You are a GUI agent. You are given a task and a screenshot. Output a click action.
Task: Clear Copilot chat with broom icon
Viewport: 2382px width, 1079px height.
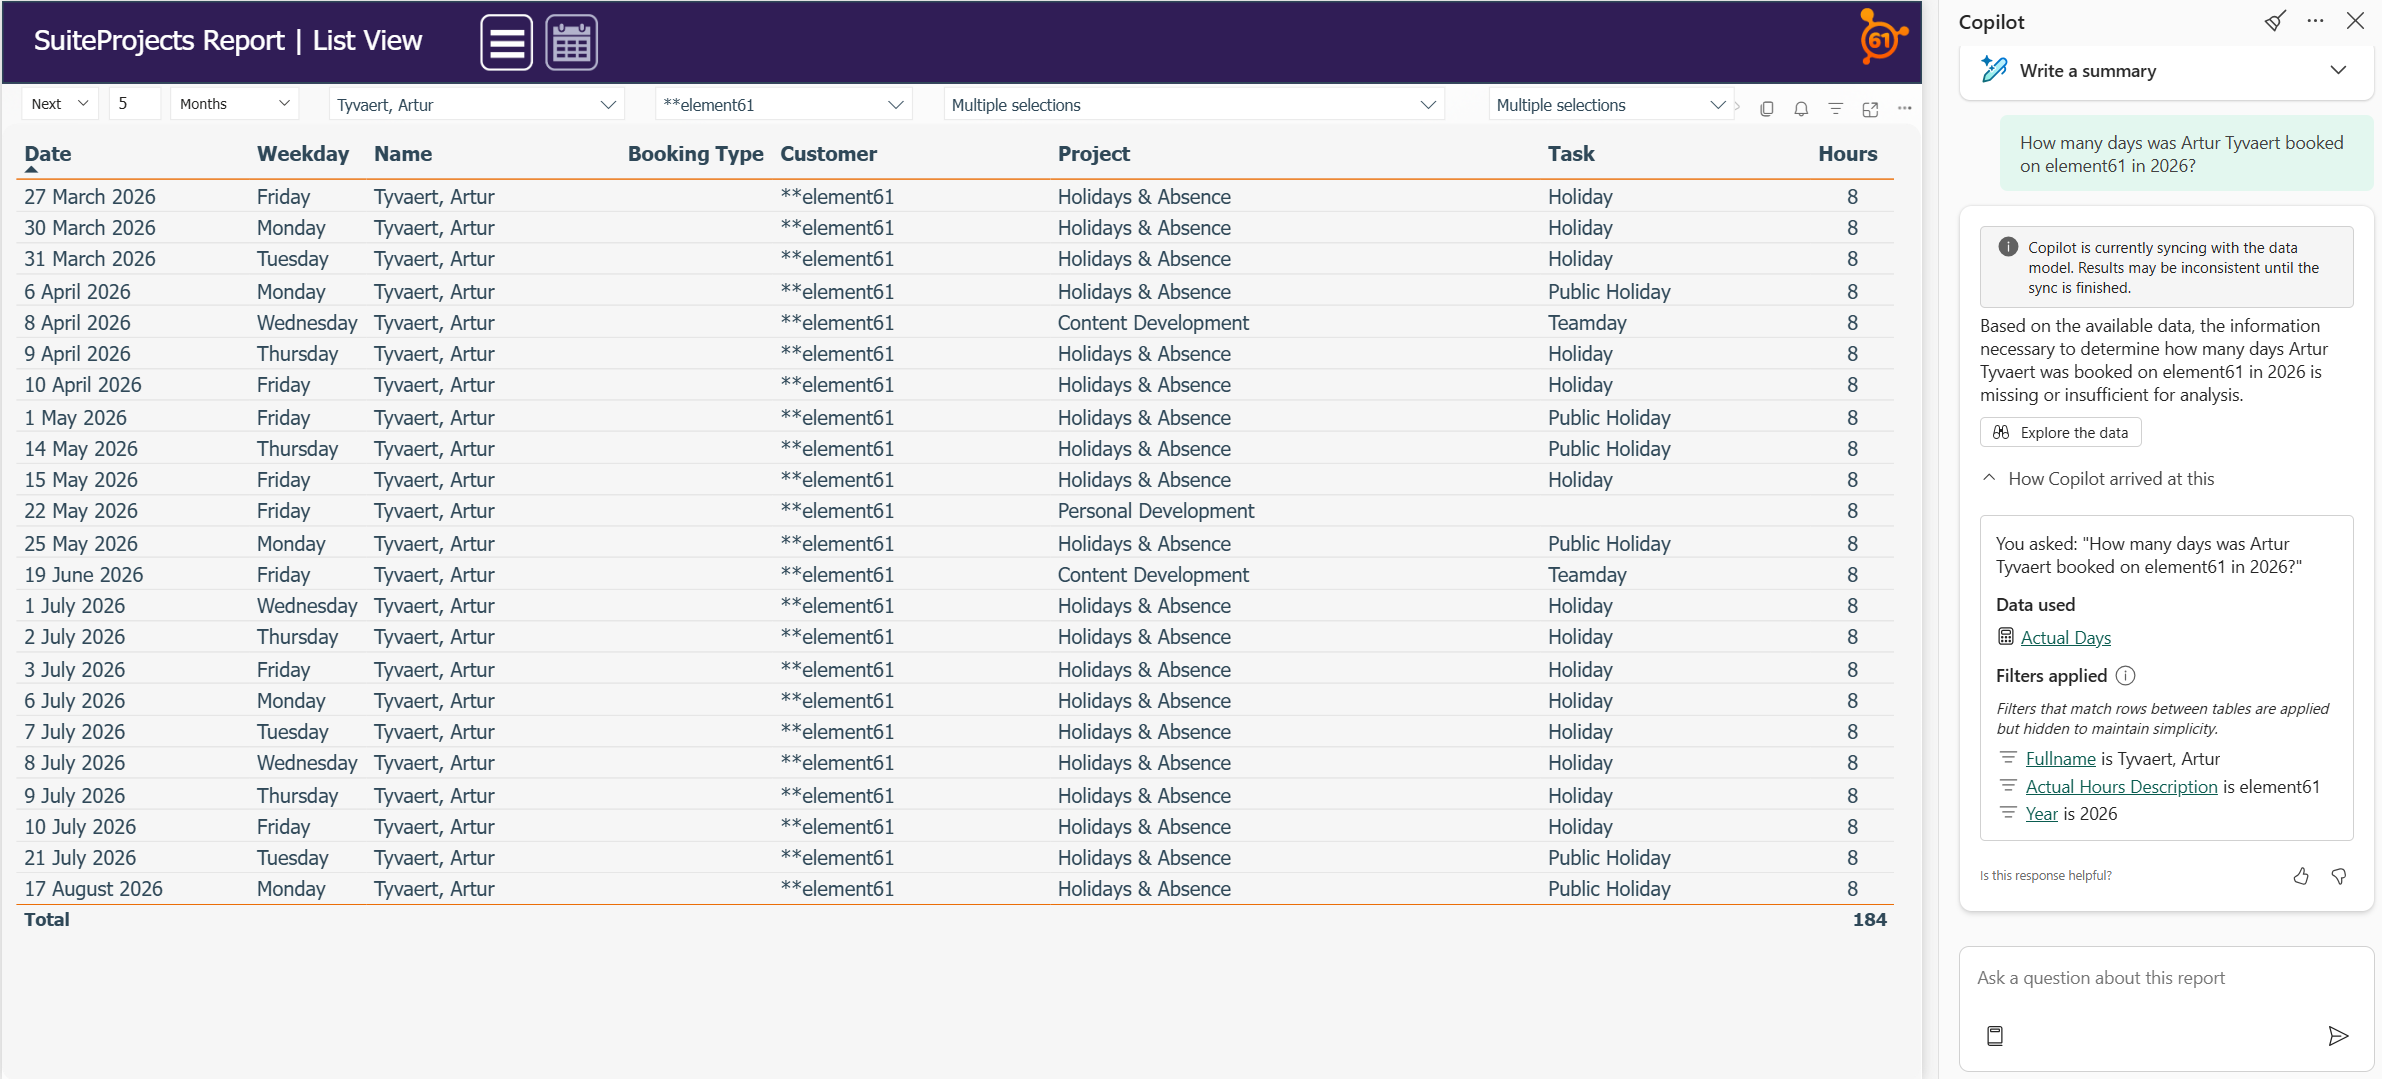tap(2274, 21)
